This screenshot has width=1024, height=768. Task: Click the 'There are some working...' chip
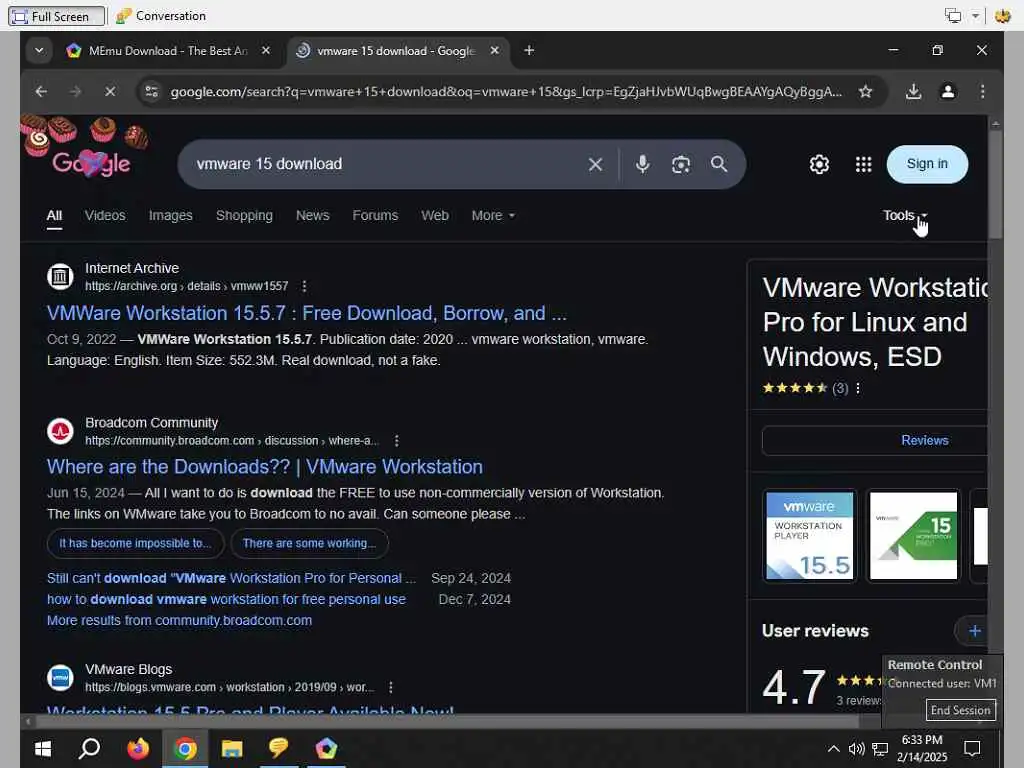pyautogui.click(x=310, y=543)
